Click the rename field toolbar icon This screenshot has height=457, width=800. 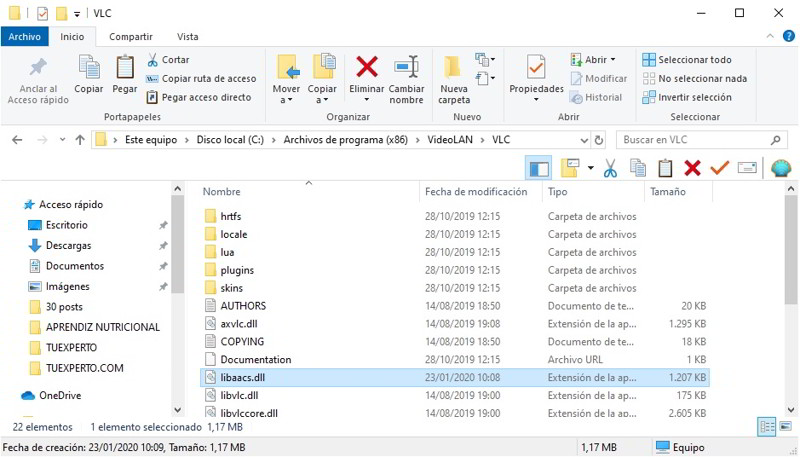[747, 168]
